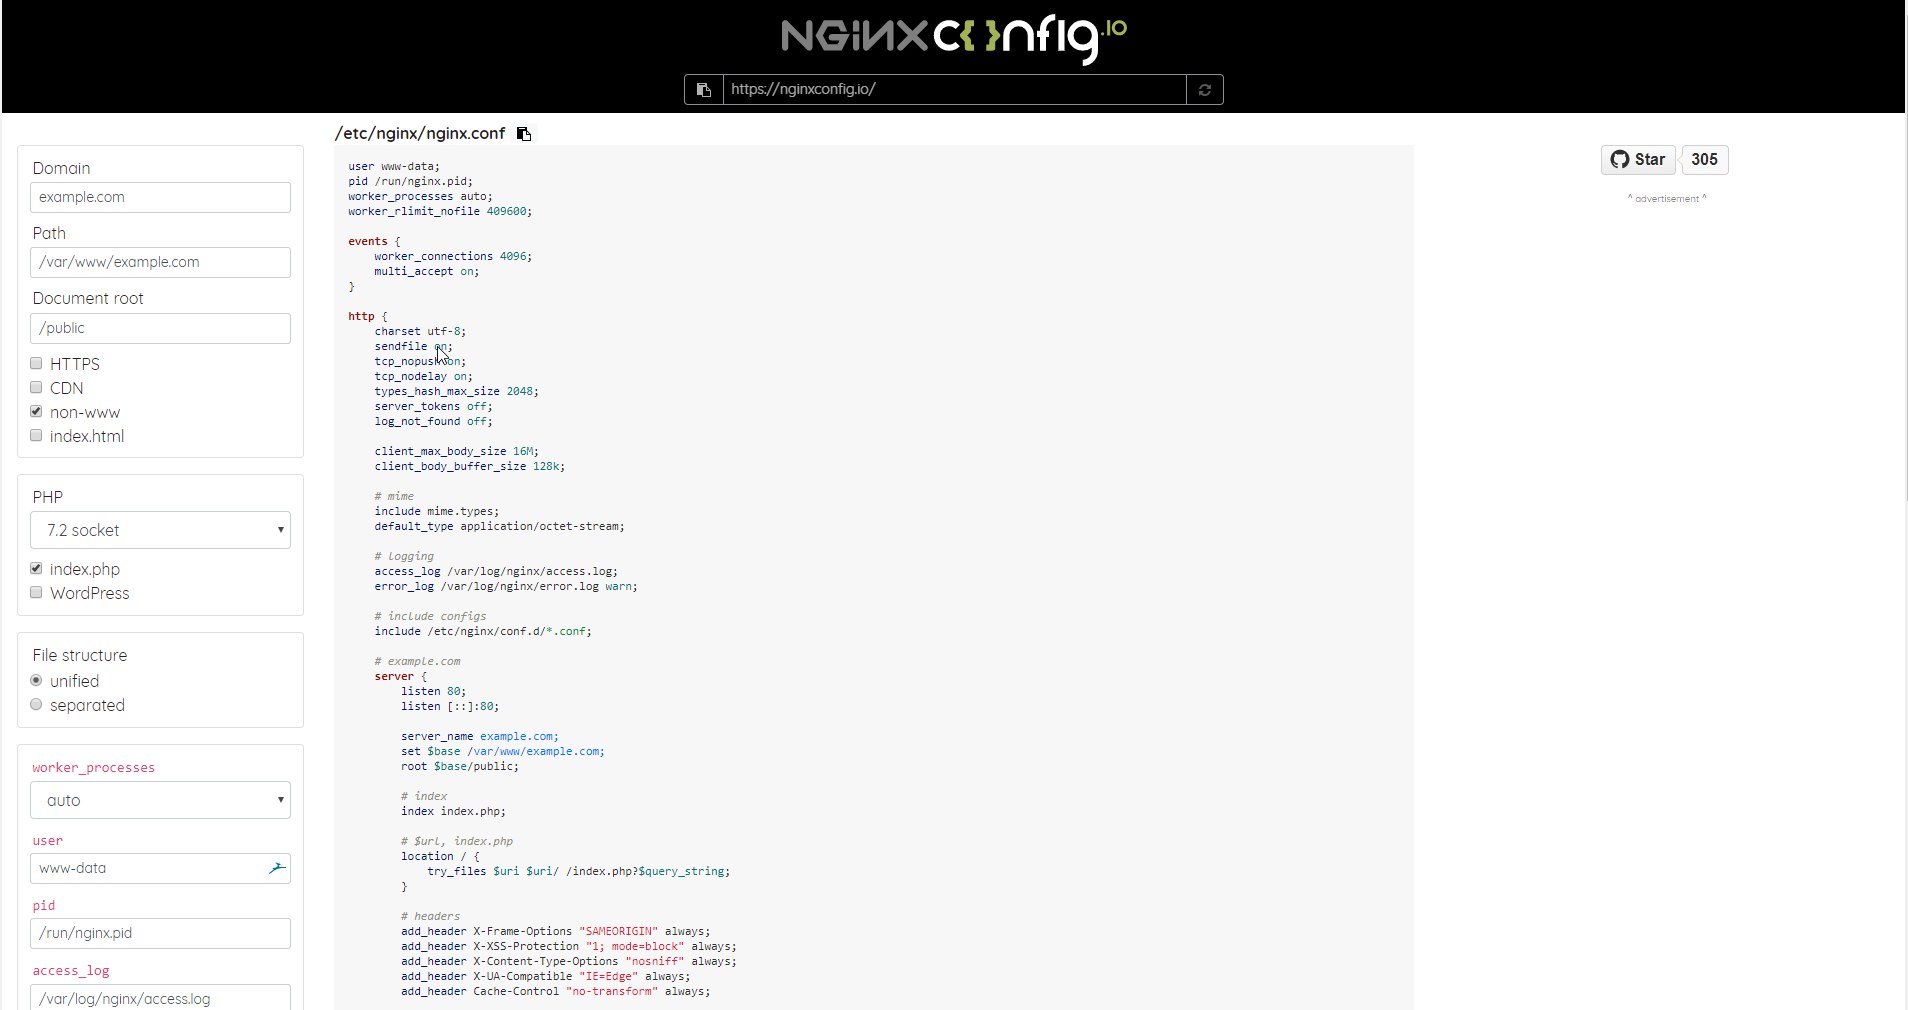Click the 'multi_accept on;' code line
This screenshot has height=1010, width=1908.
[x=427, y=271]
